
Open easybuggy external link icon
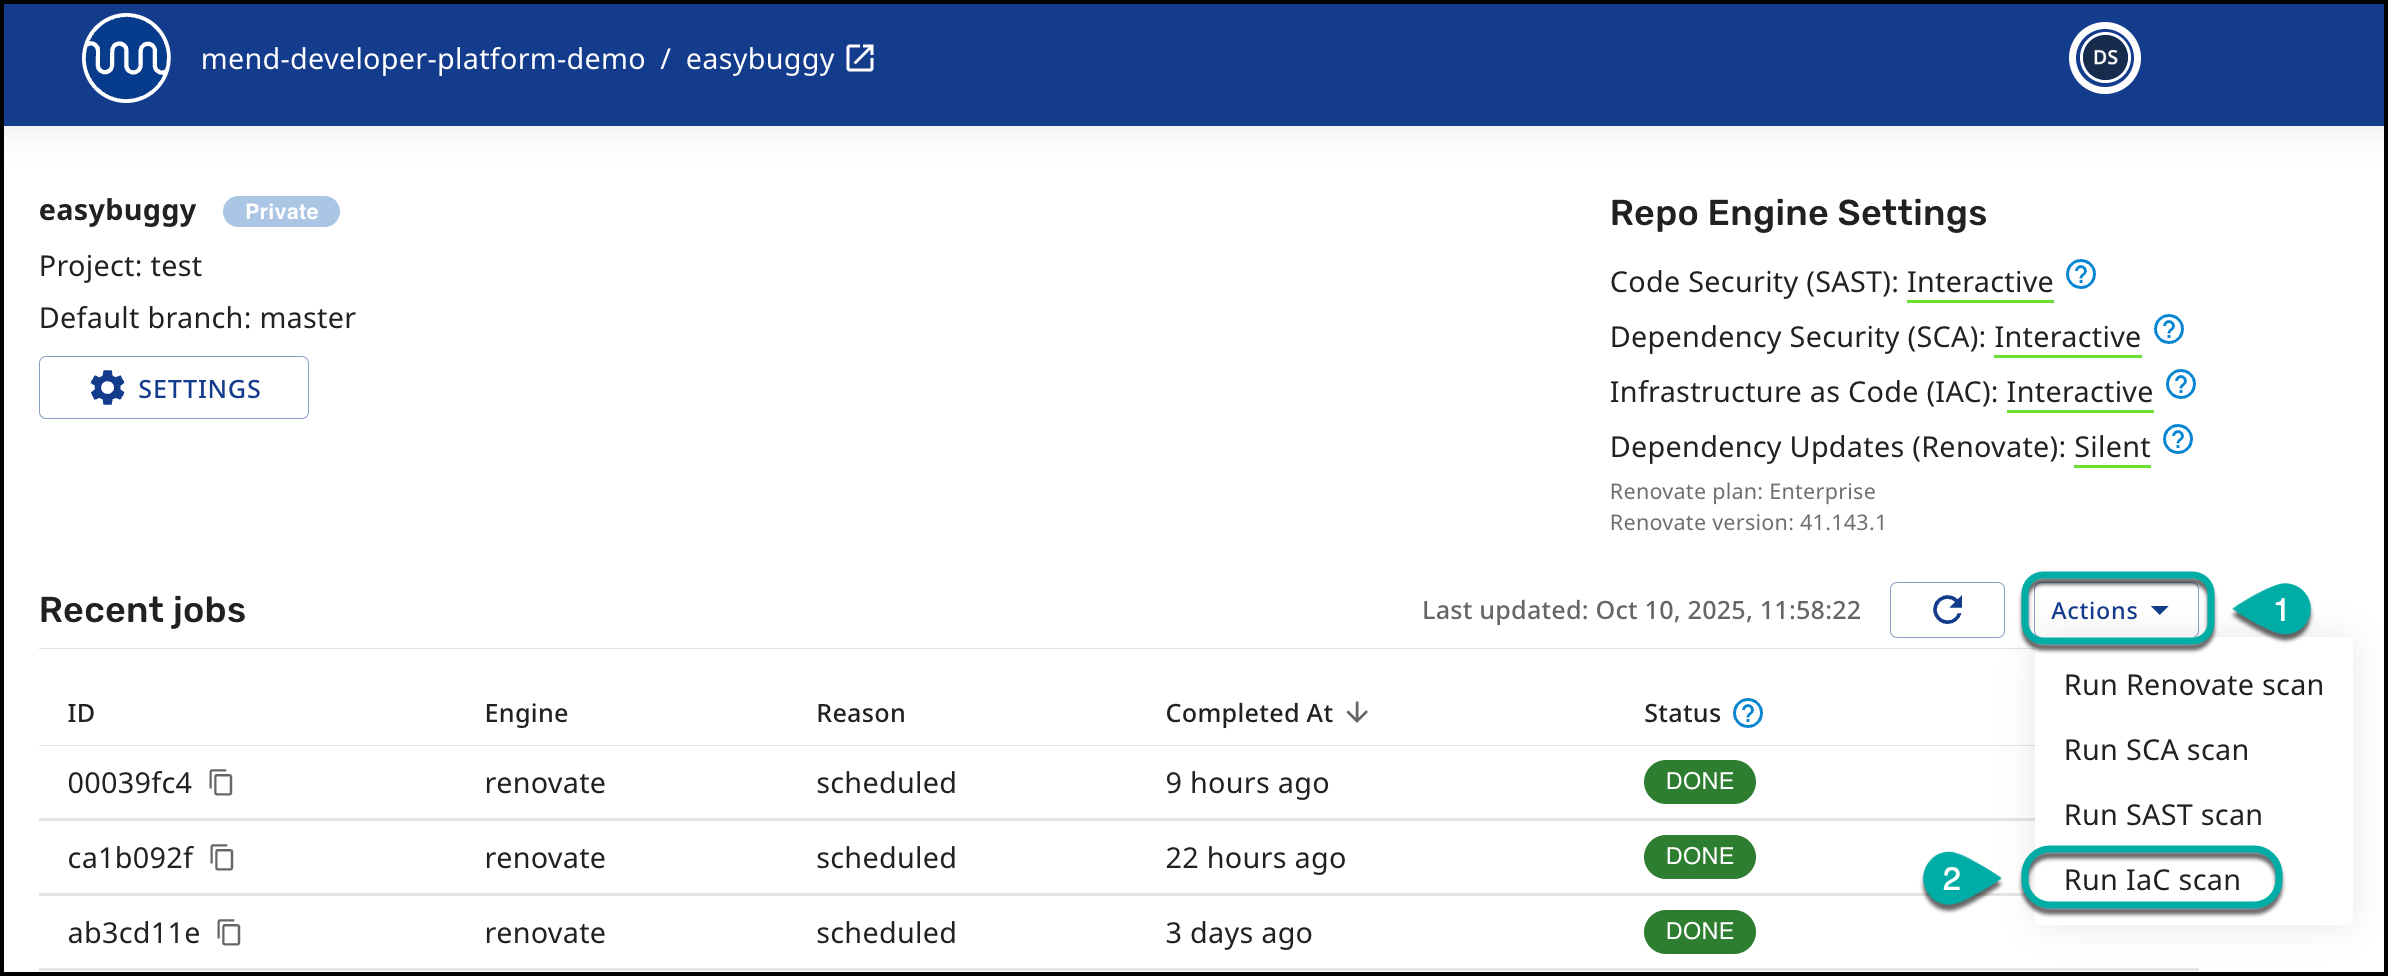(x=860, y=58)
